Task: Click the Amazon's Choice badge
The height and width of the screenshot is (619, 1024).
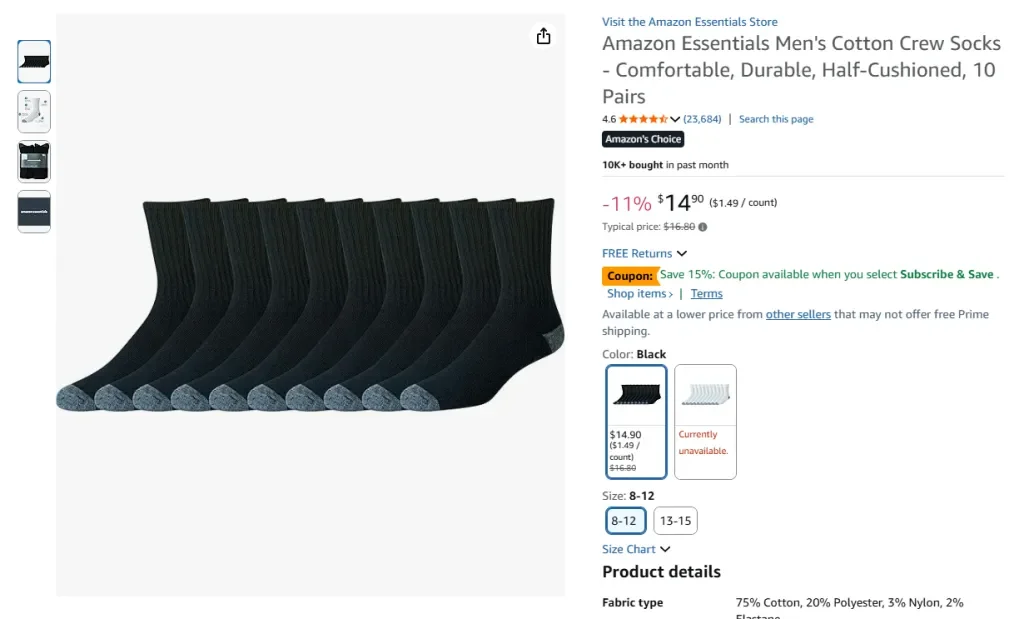Action: coord(642,139)
